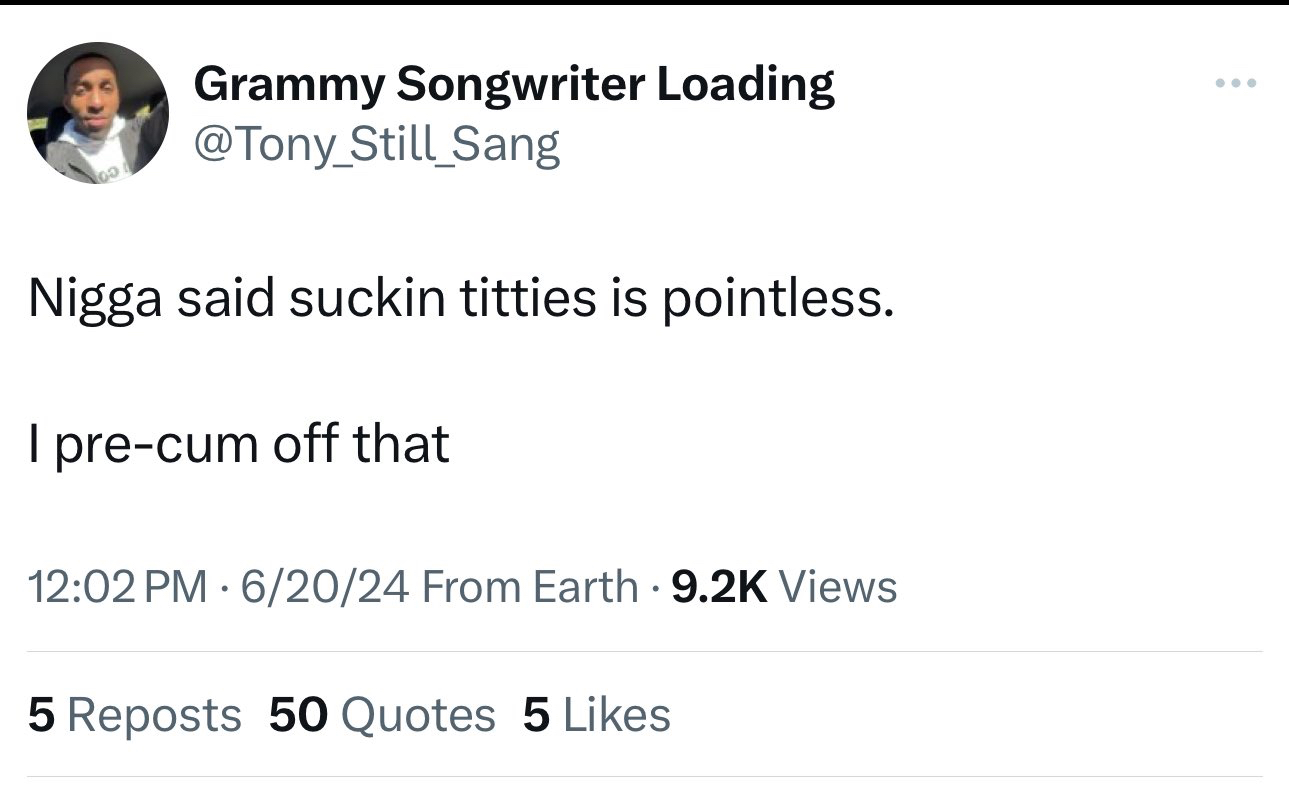Click the tweet author's profile picture
Viewport: 1289px width, 795px height.
point(98,113)
